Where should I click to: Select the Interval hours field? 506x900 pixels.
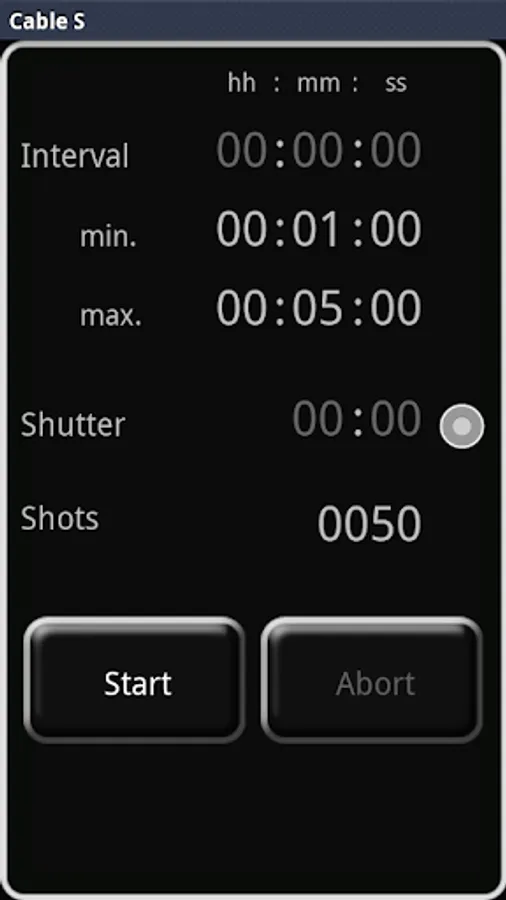click(x=242, y=150)
